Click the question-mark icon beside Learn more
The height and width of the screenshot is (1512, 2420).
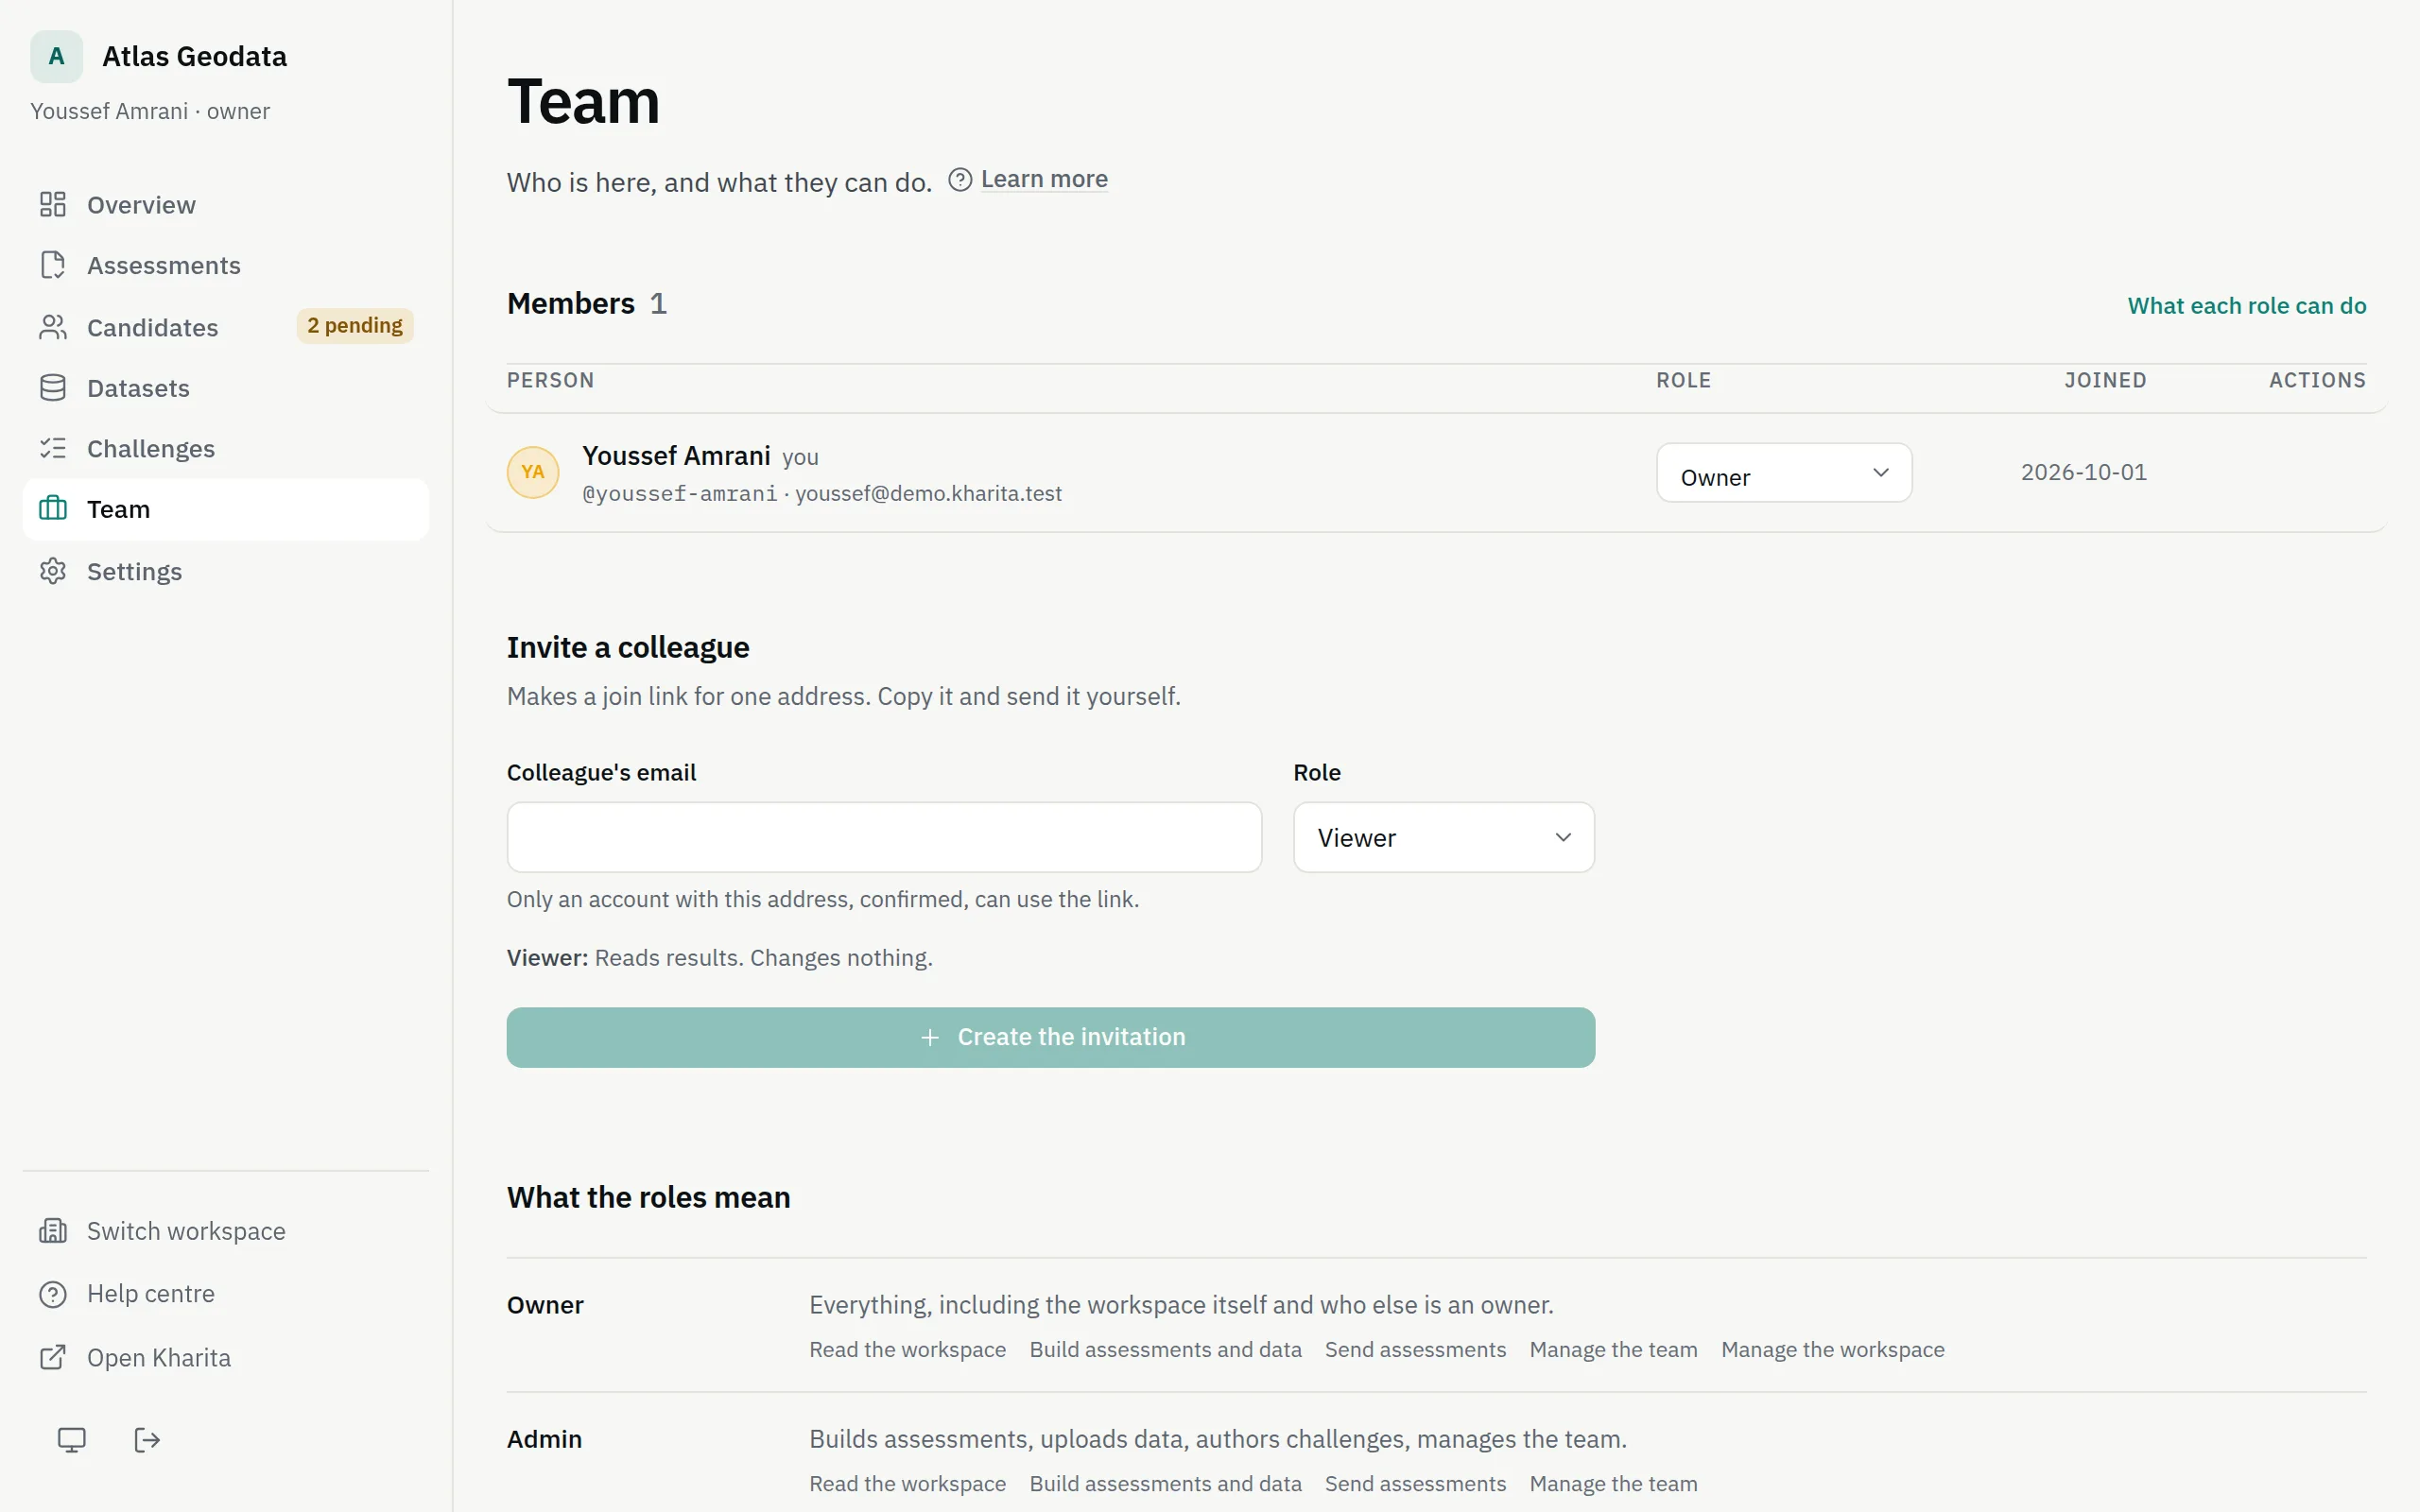point(960,179)
